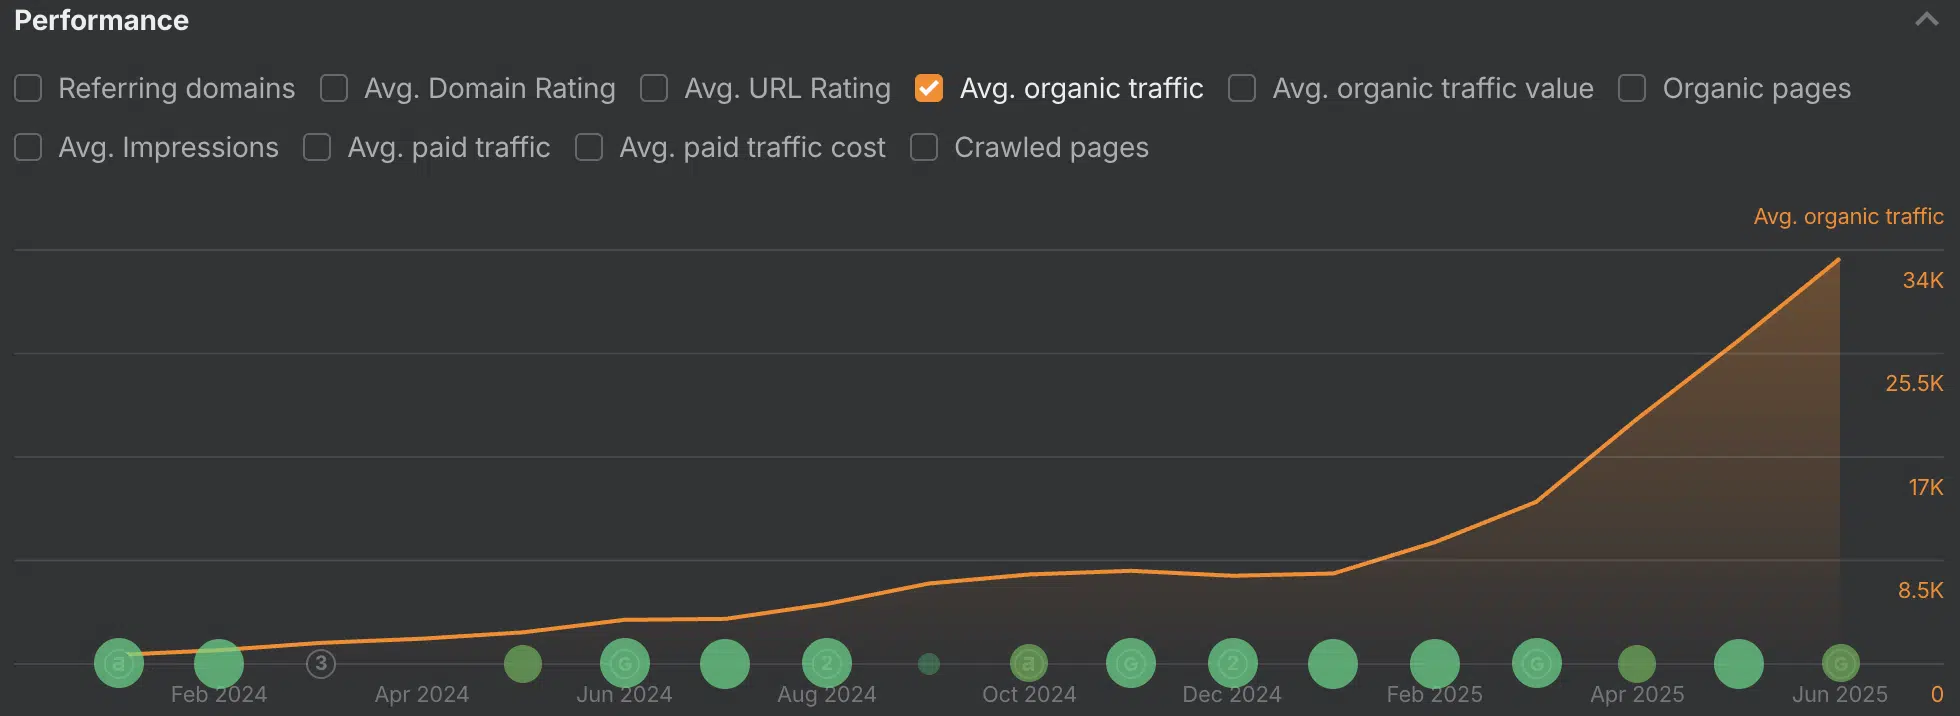Click the olive-green marker at Apr 2025
1960x716 pixels.
point(1637,663)
